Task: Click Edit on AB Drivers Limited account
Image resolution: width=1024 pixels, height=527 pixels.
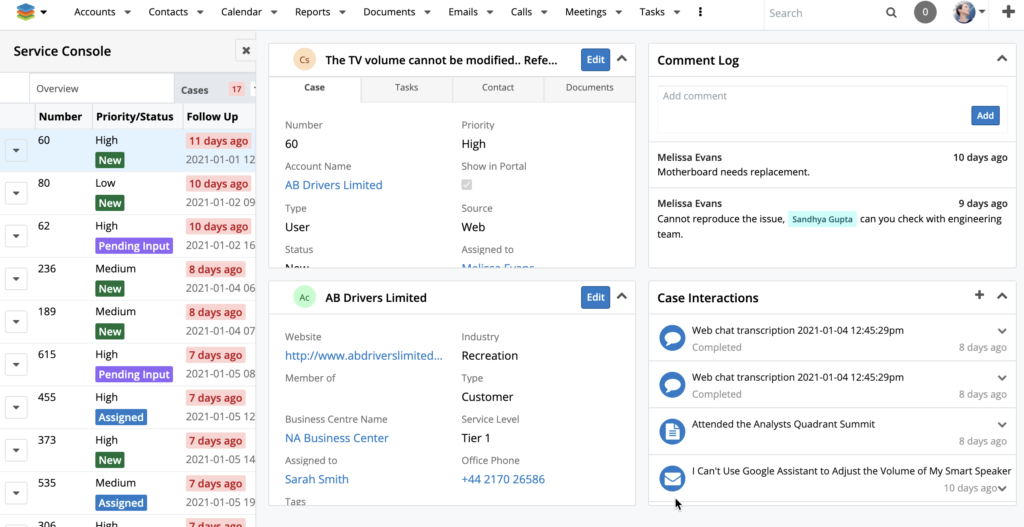Action: click(596, 297)
